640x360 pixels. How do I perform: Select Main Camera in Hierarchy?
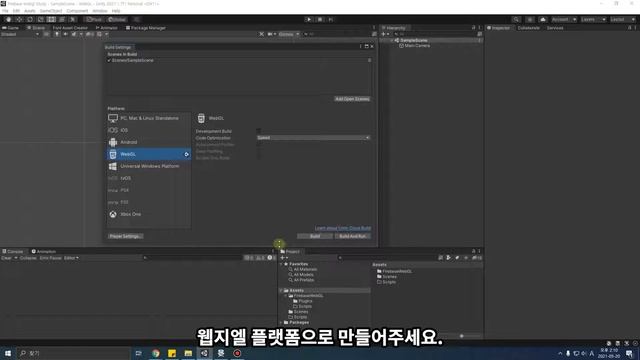coord(414,46)
